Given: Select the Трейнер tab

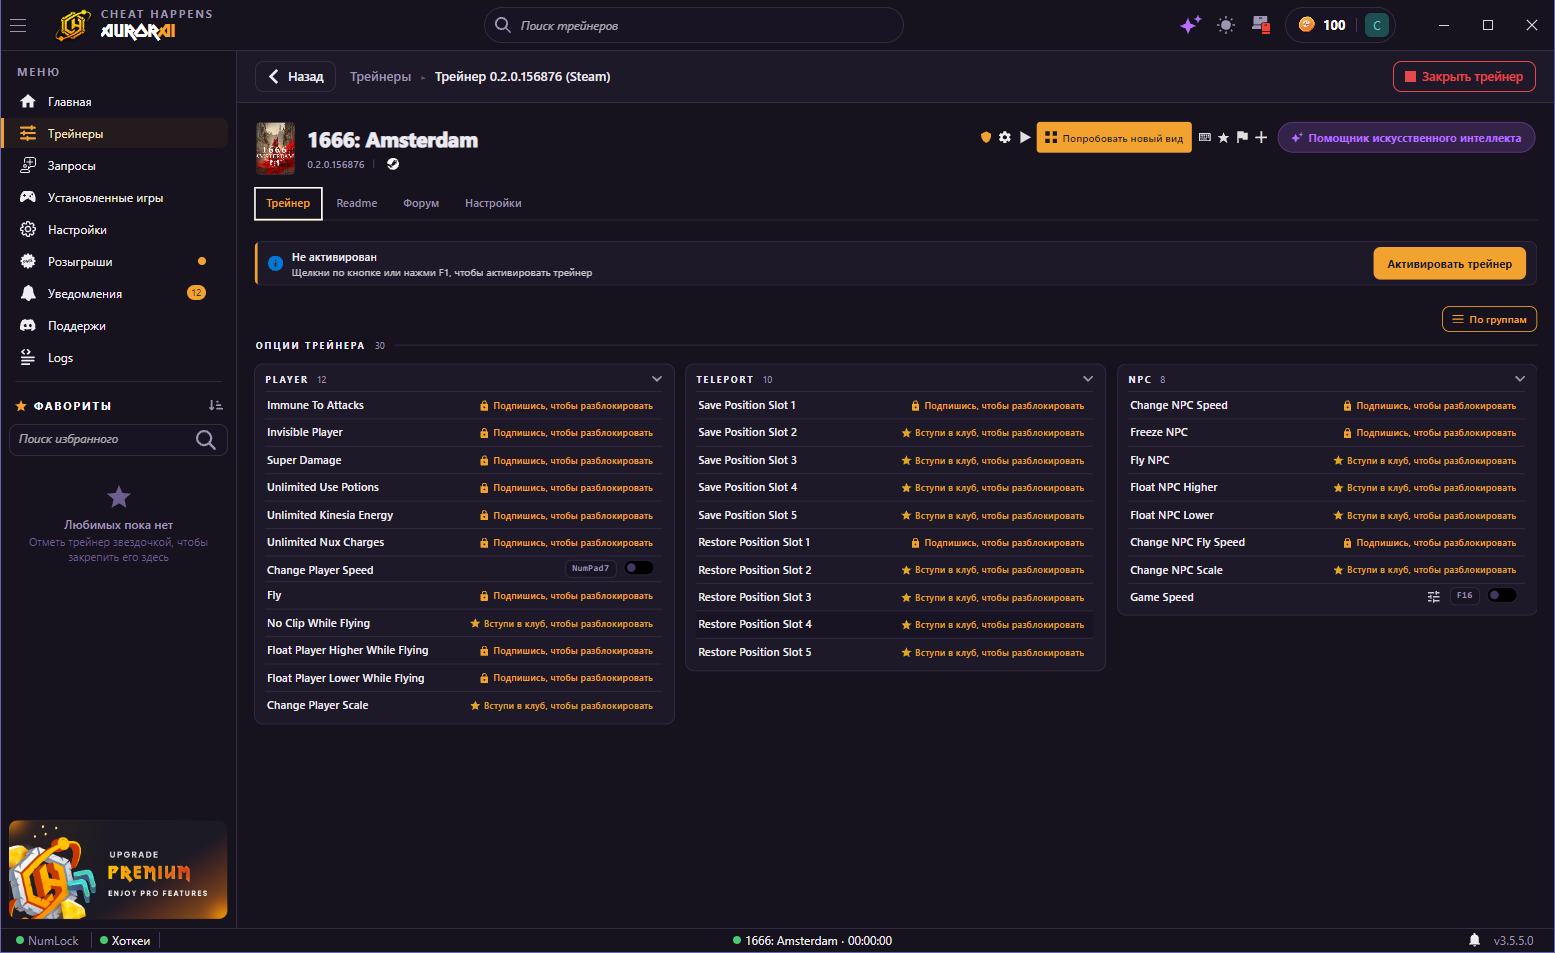Looking at the screenshot, I should (x=288, y=203).
